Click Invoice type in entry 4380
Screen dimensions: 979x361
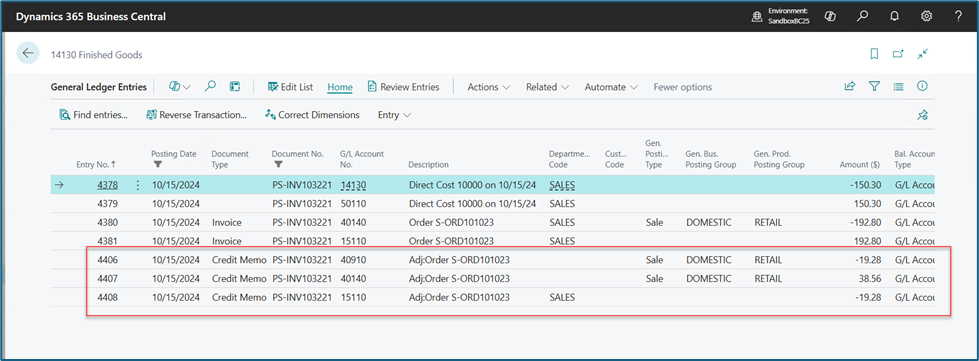tap(226, 222)
